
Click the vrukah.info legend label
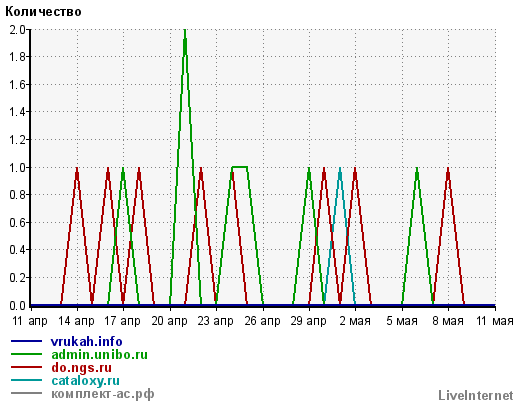(86, 342)
